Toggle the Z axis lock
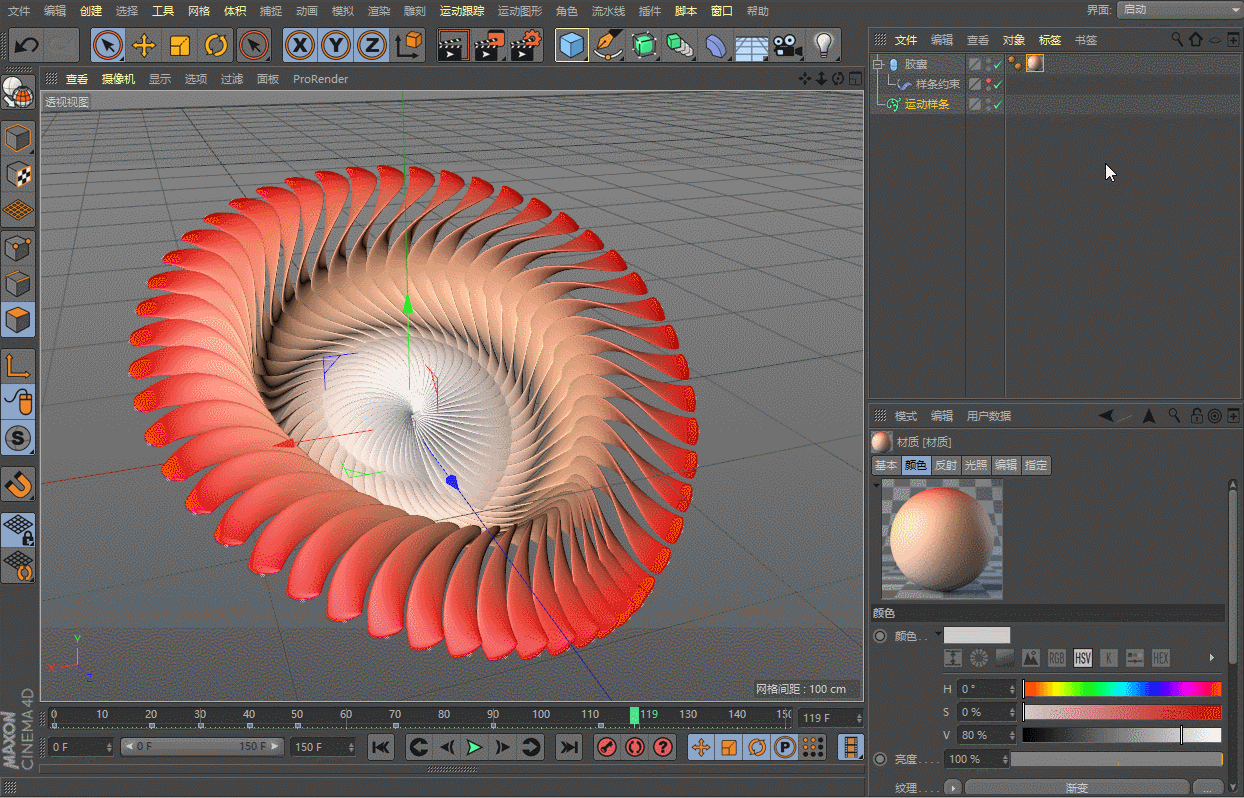Image resolution: width=1244 pixels, height=798 pixels. click(372, 45)
